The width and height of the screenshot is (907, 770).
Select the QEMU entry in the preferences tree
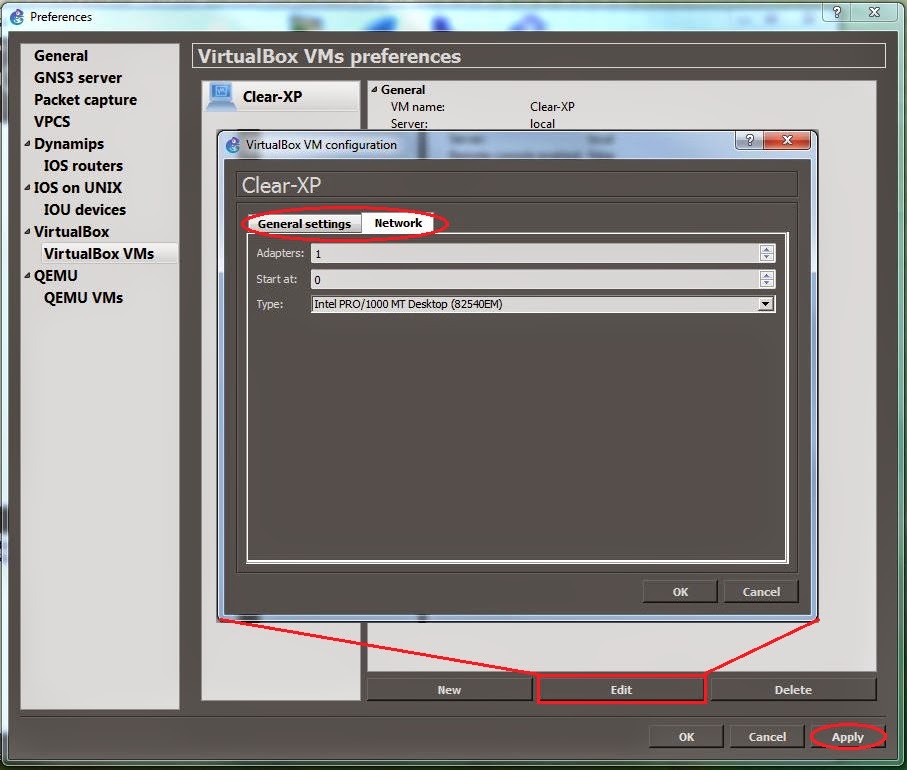click(x=56, y=275)
